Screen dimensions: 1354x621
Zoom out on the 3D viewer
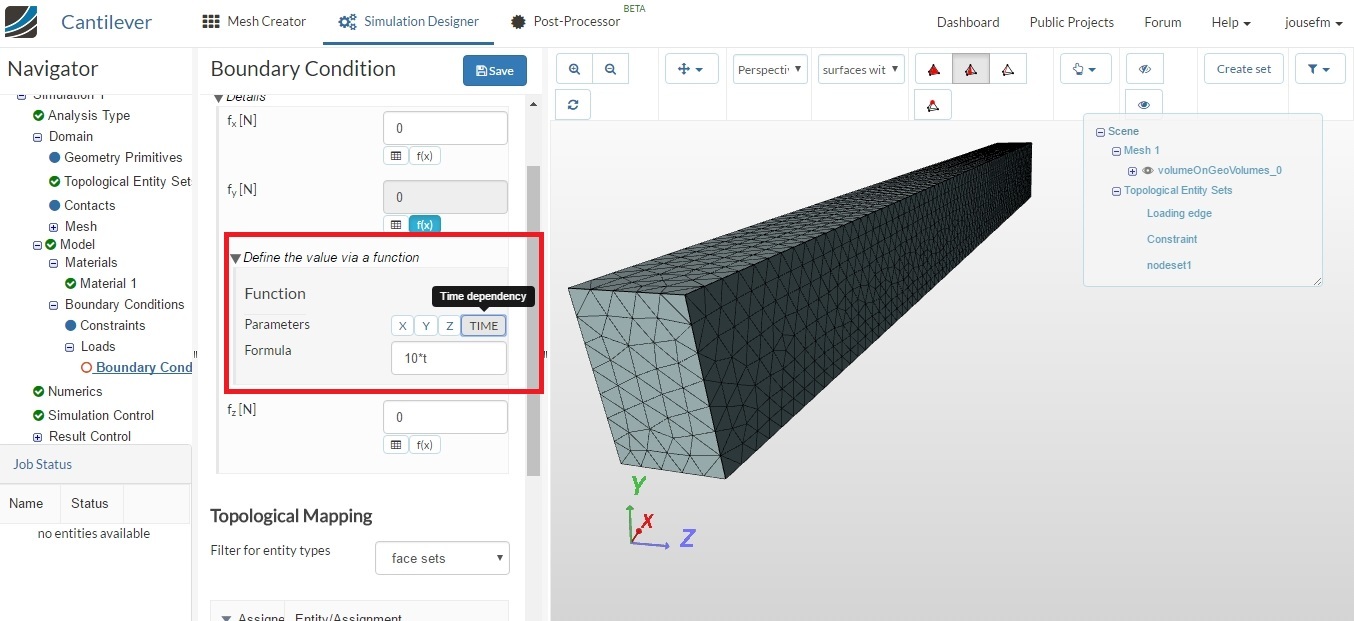[x=610, y=69]
